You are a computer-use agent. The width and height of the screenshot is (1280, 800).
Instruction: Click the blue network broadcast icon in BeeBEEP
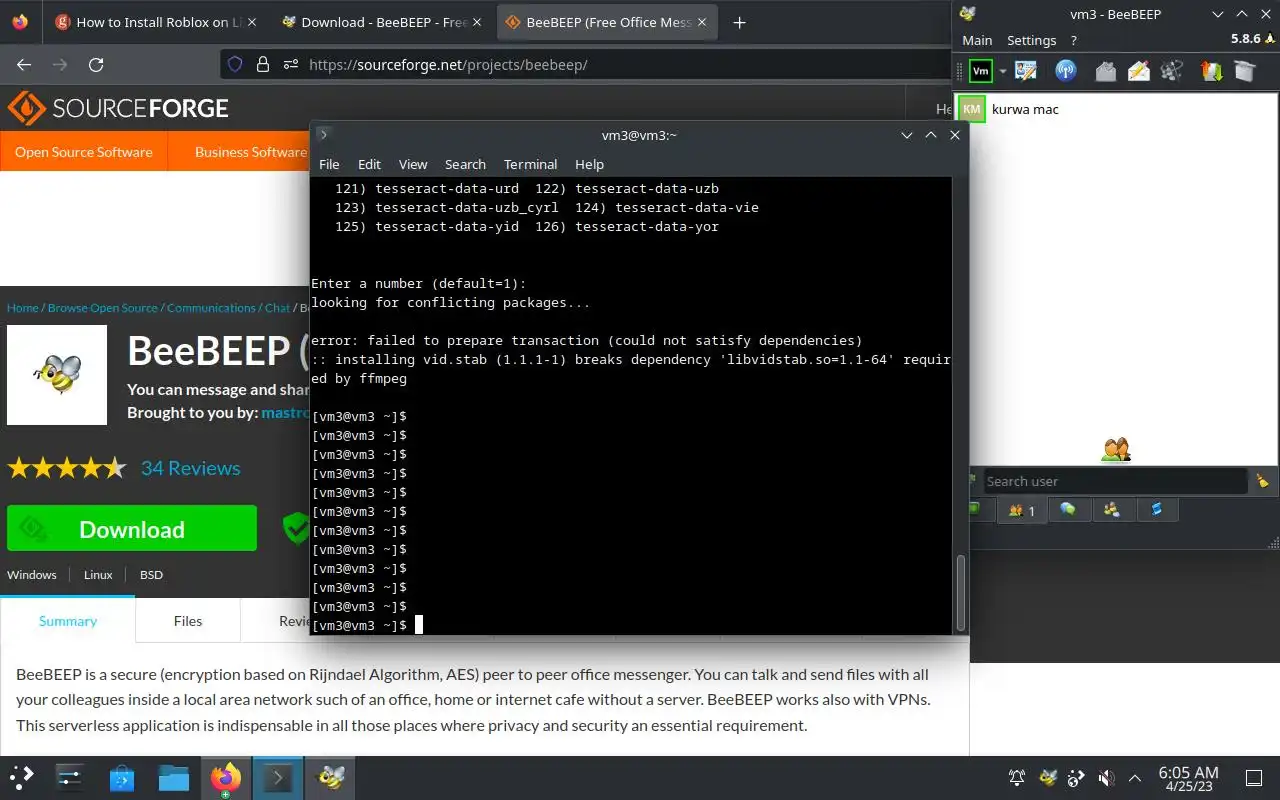1066,71
